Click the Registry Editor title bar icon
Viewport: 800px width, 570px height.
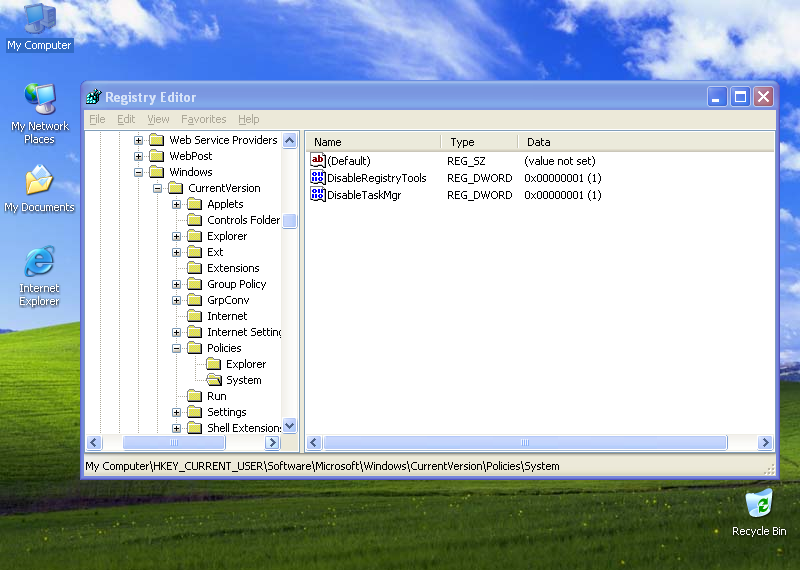(94, 96)
